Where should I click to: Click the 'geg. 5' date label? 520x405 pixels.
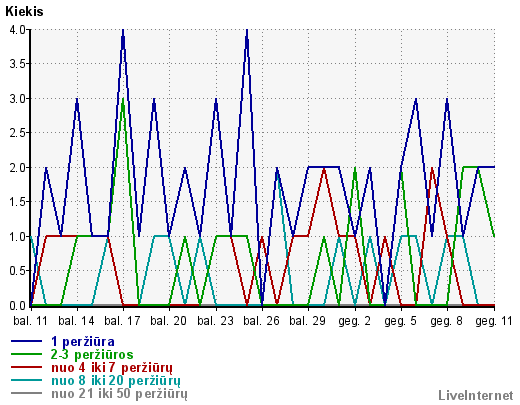coord(401,321)
